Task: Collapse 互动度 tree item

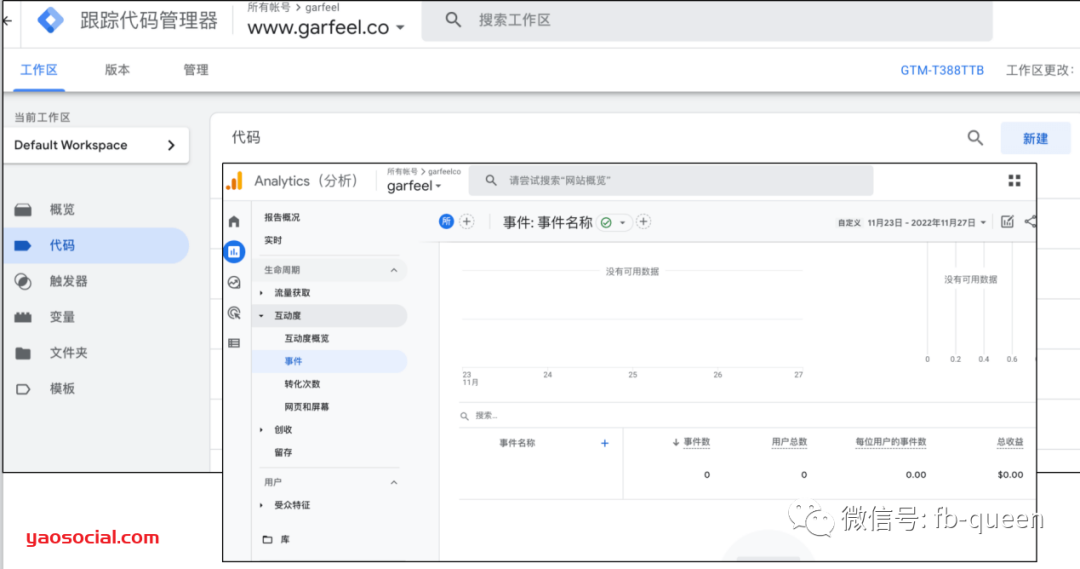Action: 262,315
